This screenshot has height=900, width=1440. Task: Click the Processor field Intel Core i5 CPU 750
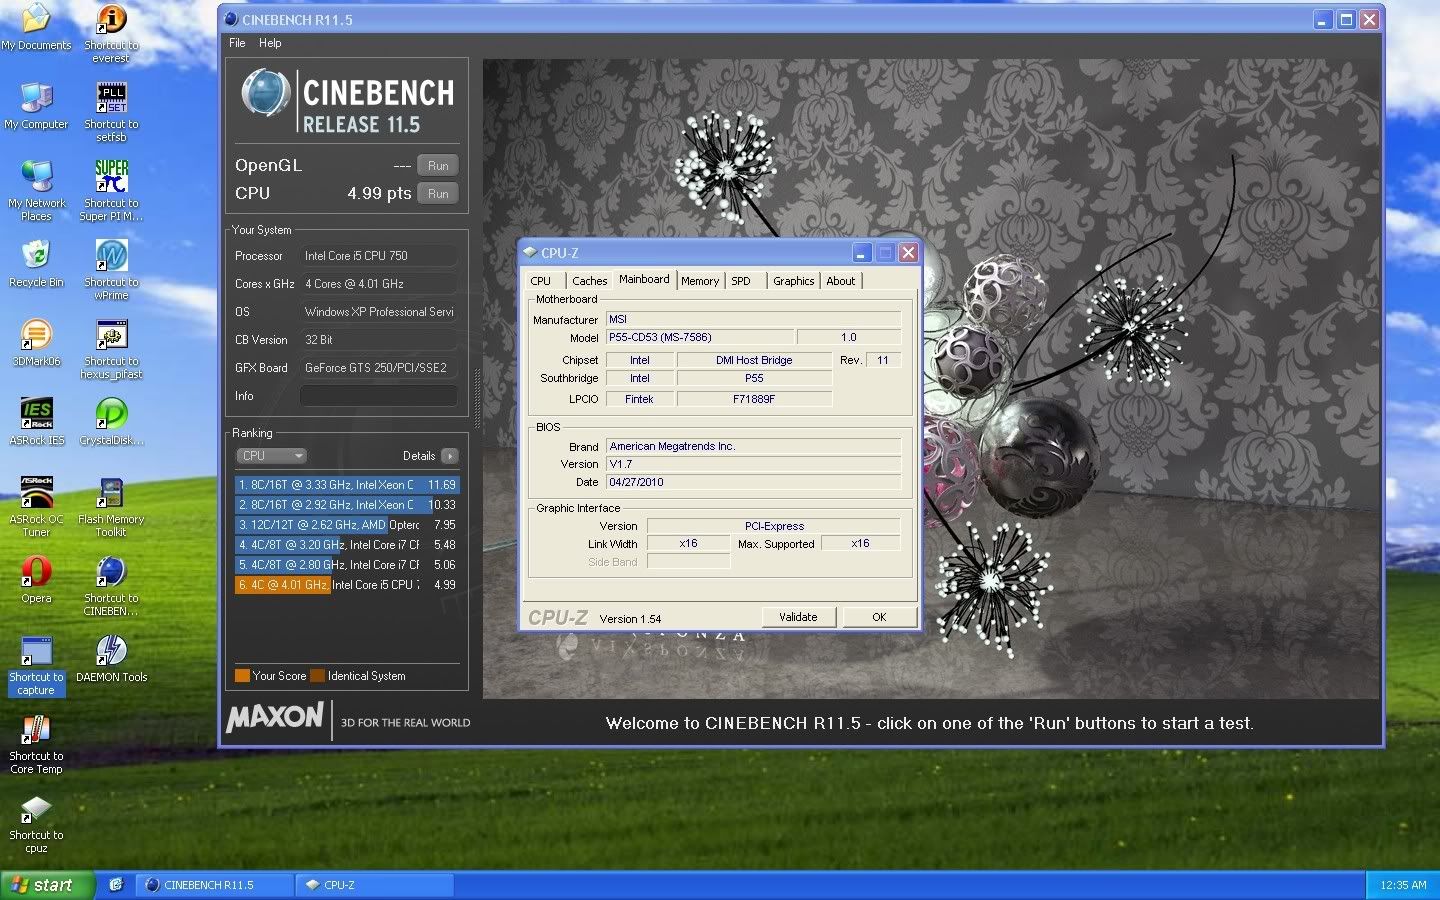(379, 256)
